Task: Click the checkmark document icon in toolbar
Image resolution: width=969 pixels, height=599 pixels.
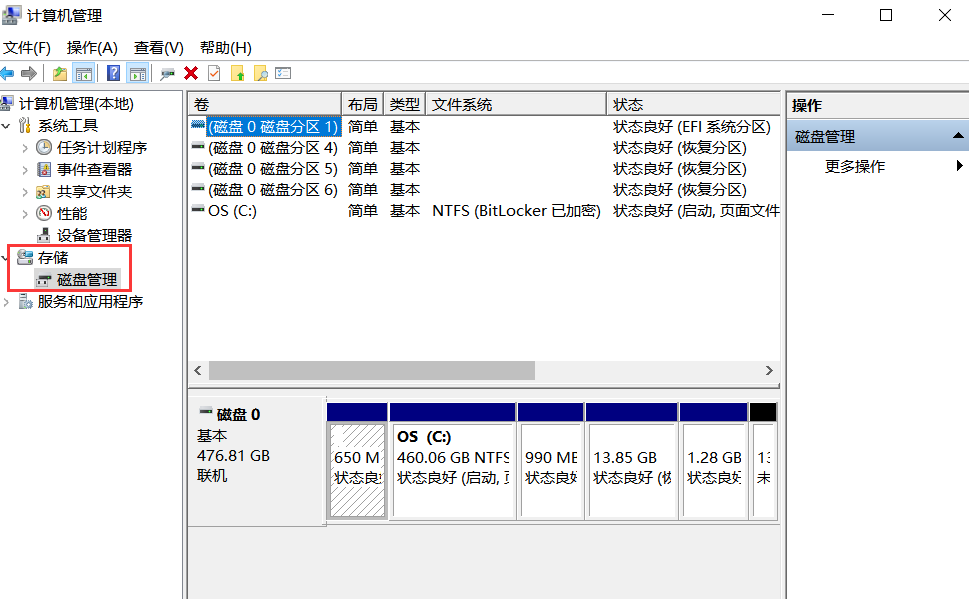Action: [214, 72]
